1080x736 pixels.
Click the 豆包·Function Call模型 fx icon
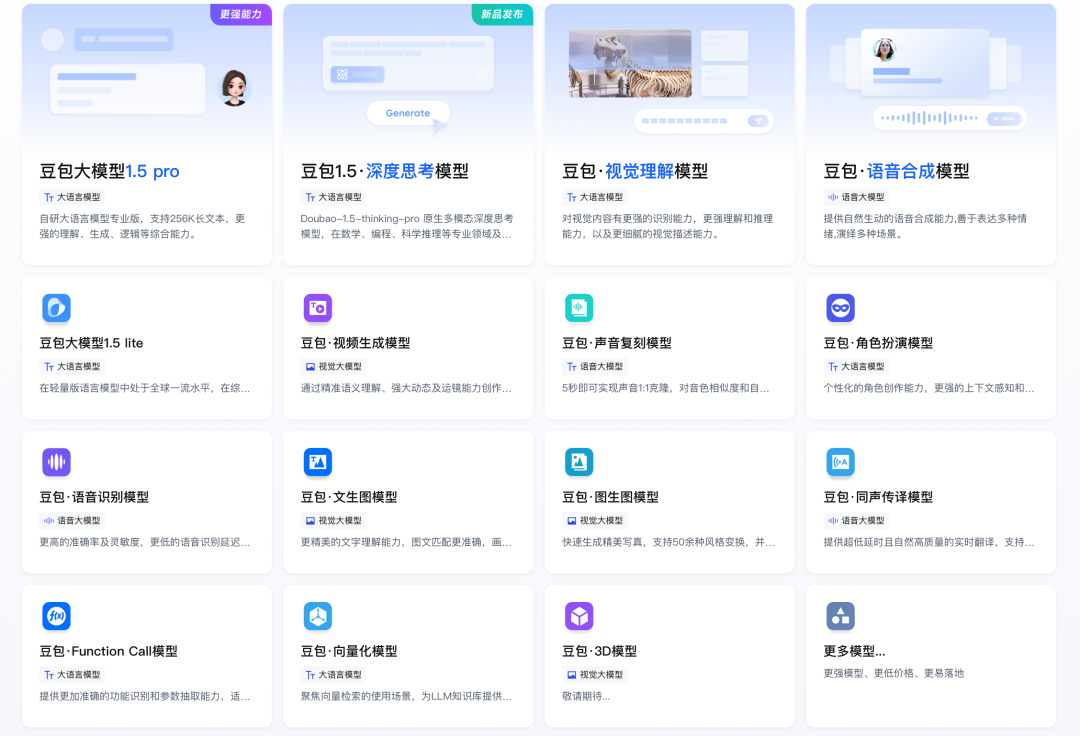click(x=56, y=616)
